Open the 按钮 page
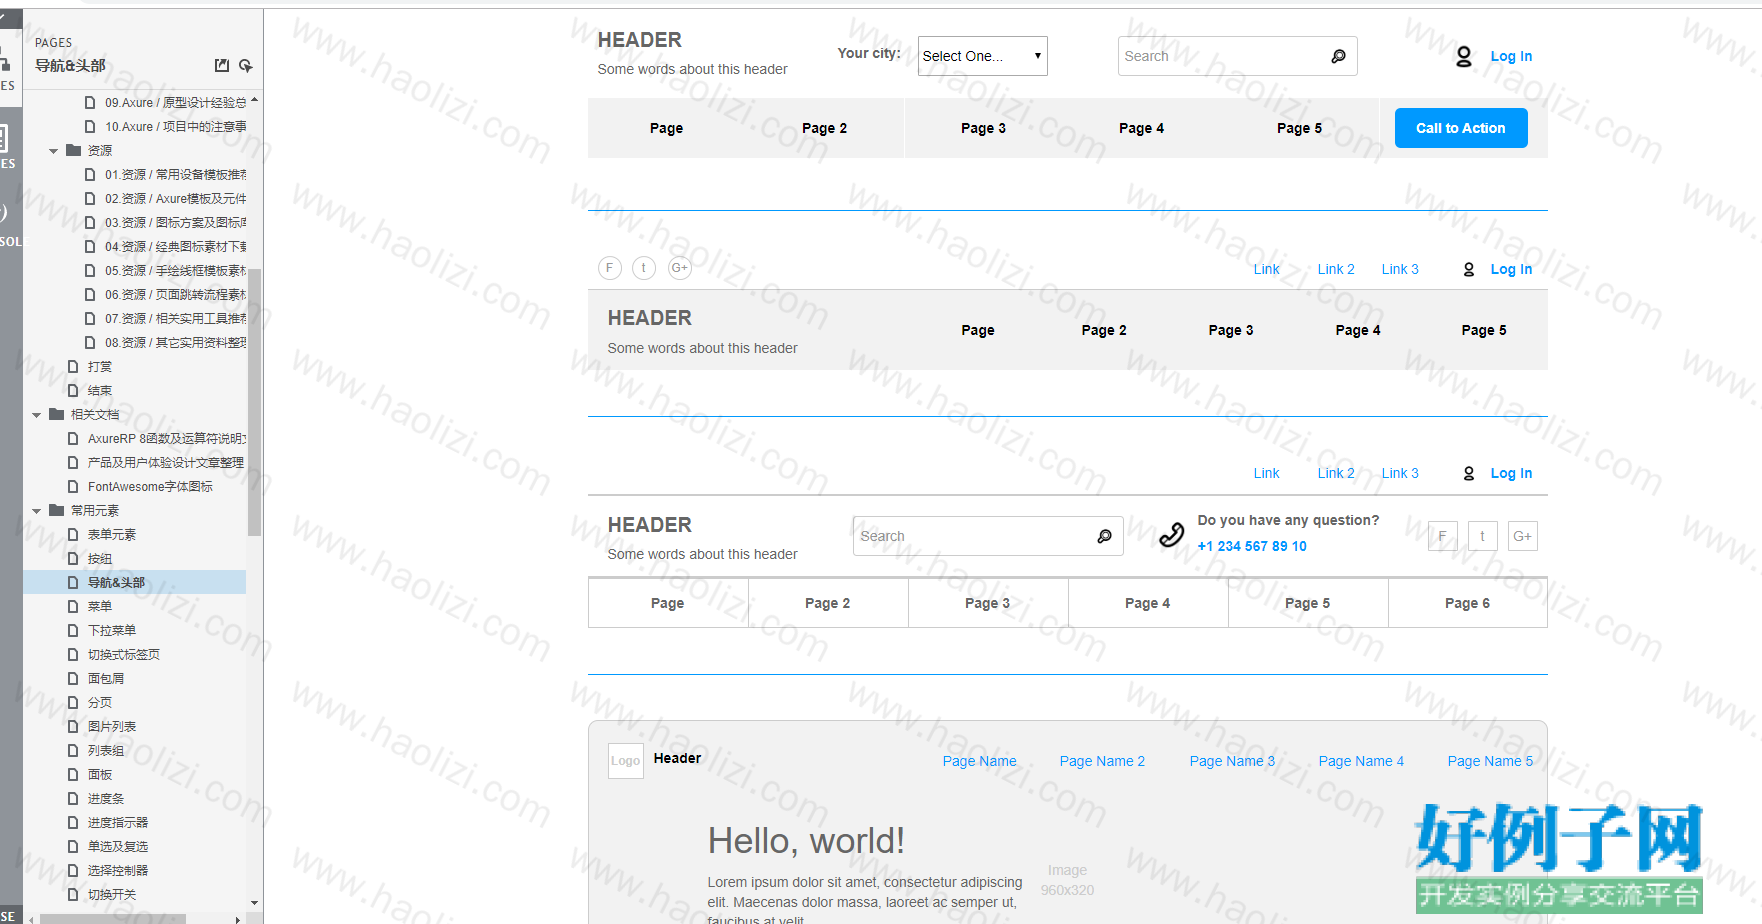 coord(100,558)
